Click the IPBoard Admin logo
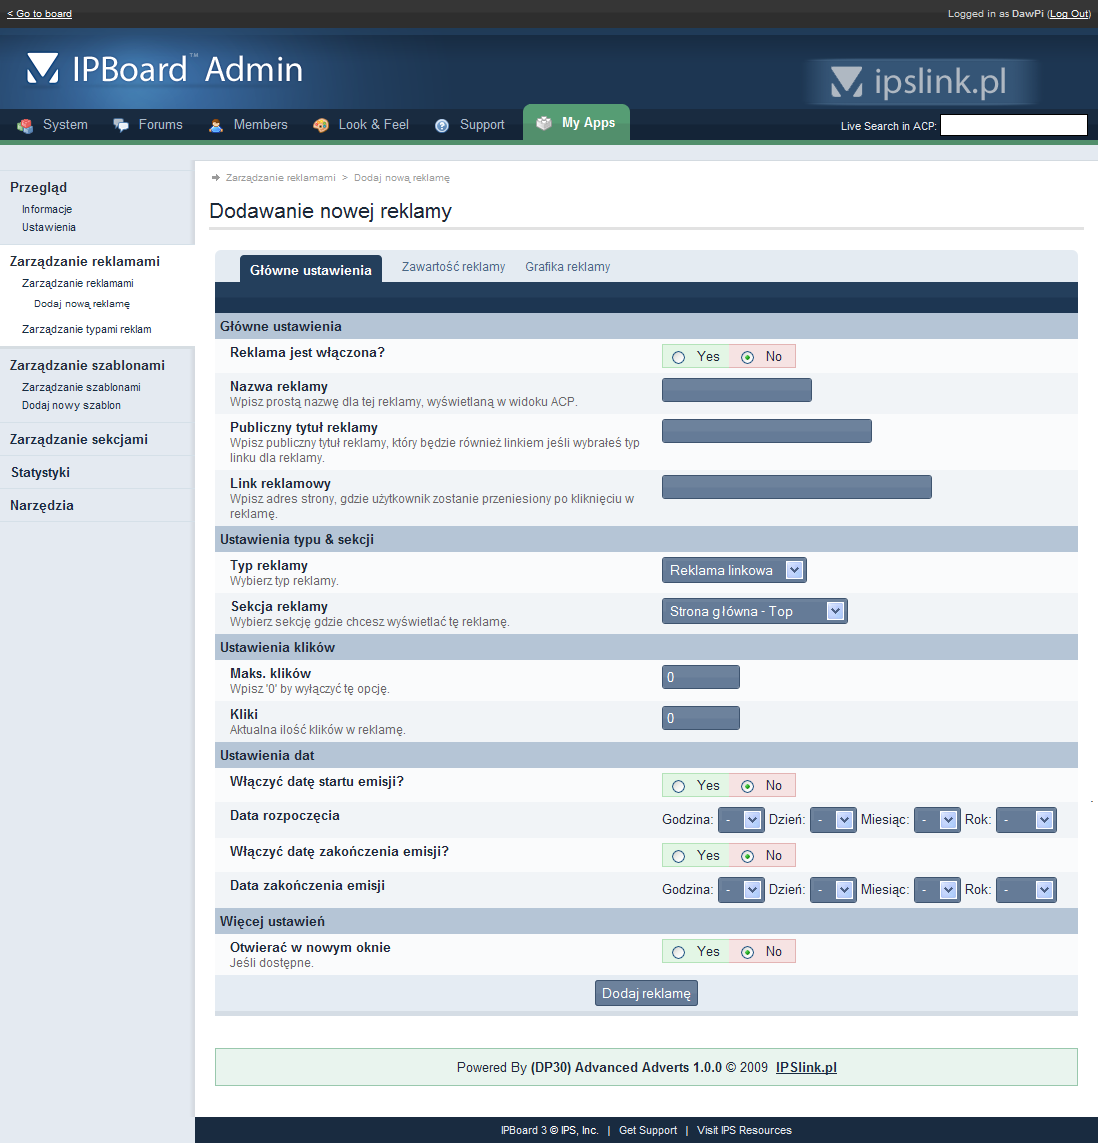The width and height of the screenshot is (1098, 1143). pos(164,69)
